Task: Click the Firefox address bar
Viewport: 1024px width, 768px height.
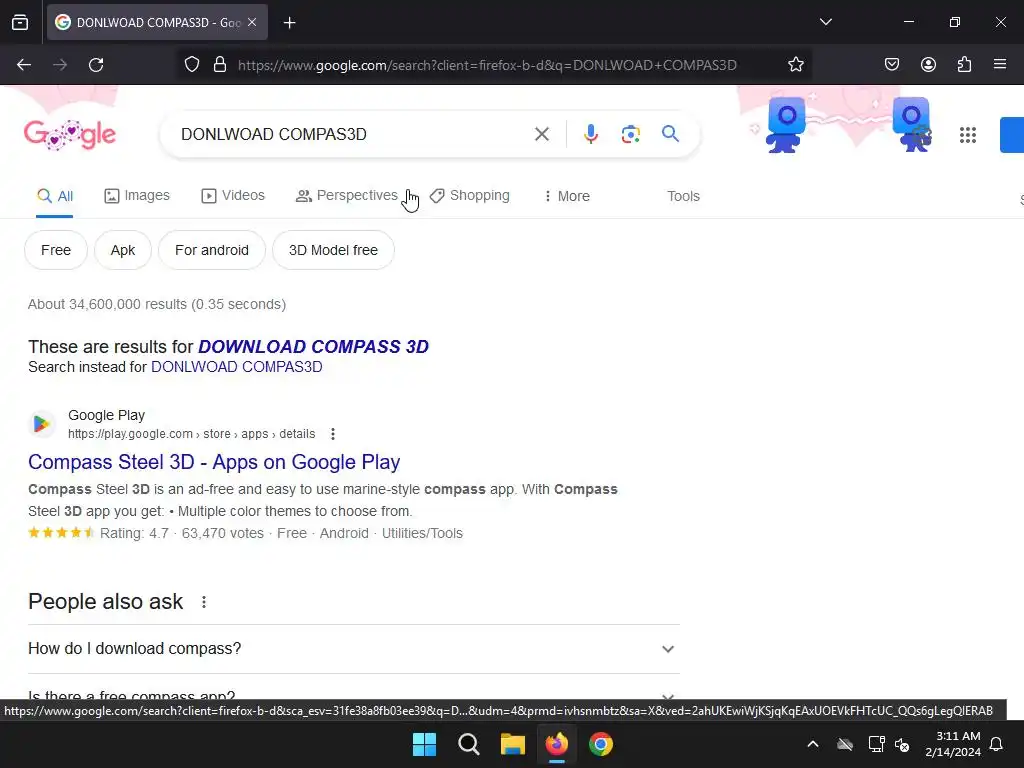Action: click(487, 65)
